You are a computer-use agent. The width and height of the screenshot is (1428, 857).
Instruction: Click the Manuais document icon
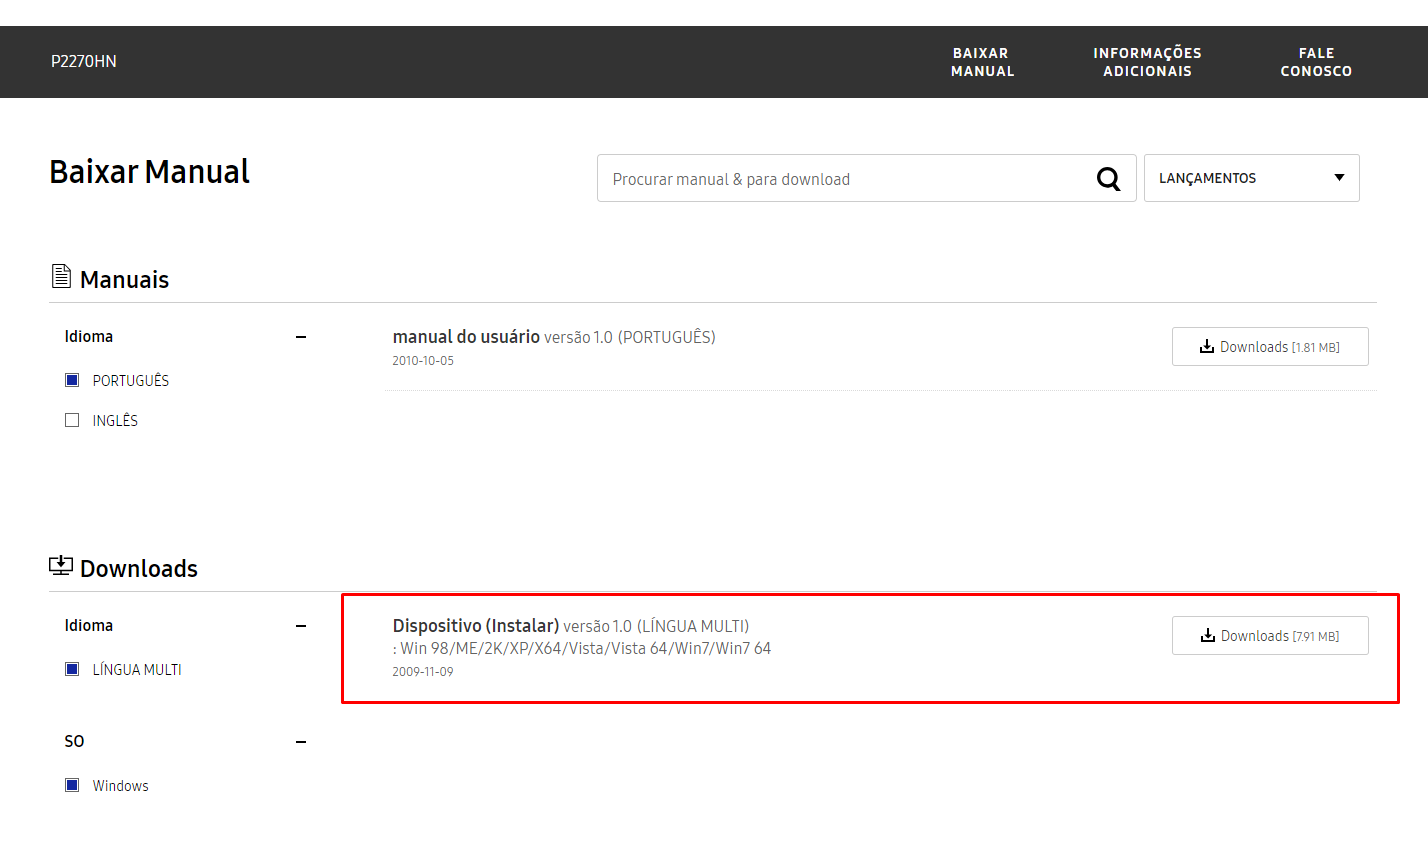[x=61, y=276]
